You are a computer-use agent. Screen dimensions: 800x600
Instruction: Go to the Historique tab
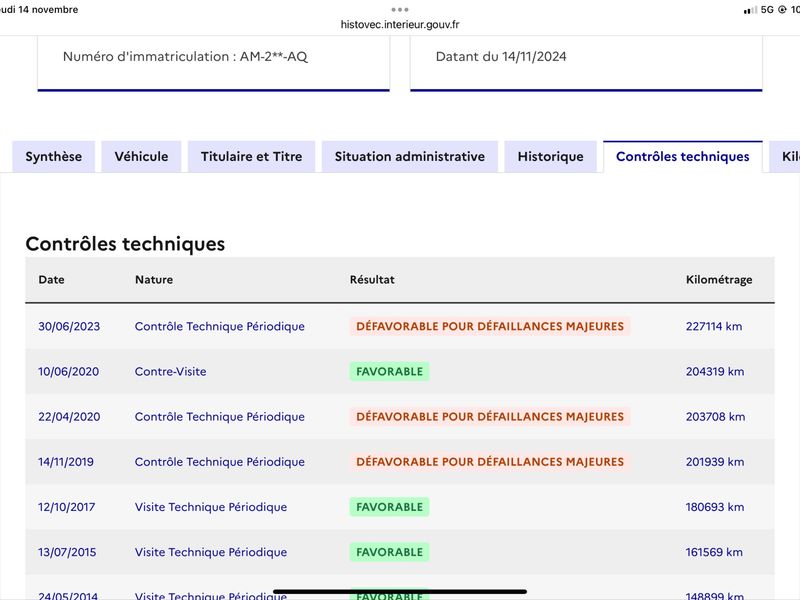tap(551, 156)
